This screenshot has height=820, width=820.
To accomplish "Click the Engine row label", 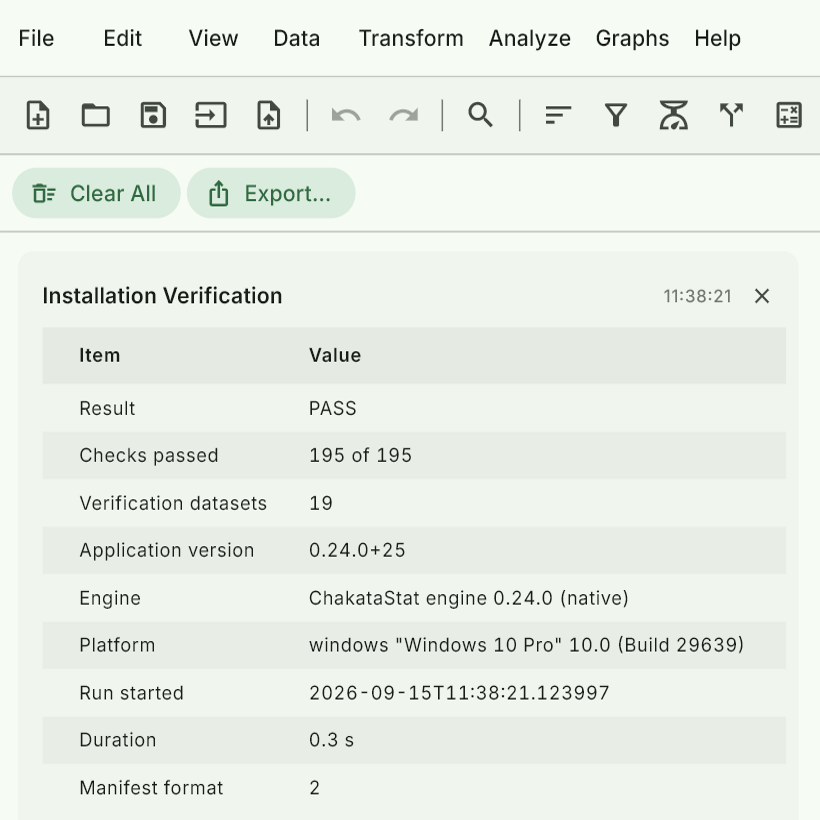I will [110, 598].
